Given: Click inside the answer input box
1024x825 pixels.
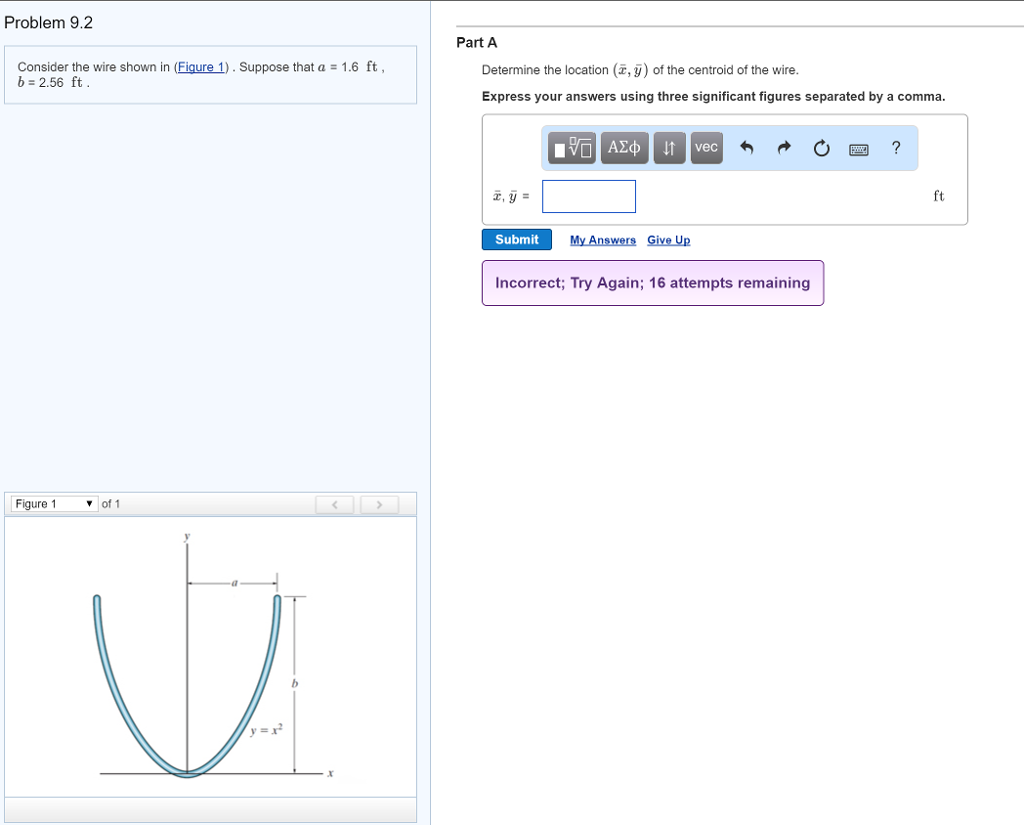Looking at the screenshot, I should pos(588,196).
